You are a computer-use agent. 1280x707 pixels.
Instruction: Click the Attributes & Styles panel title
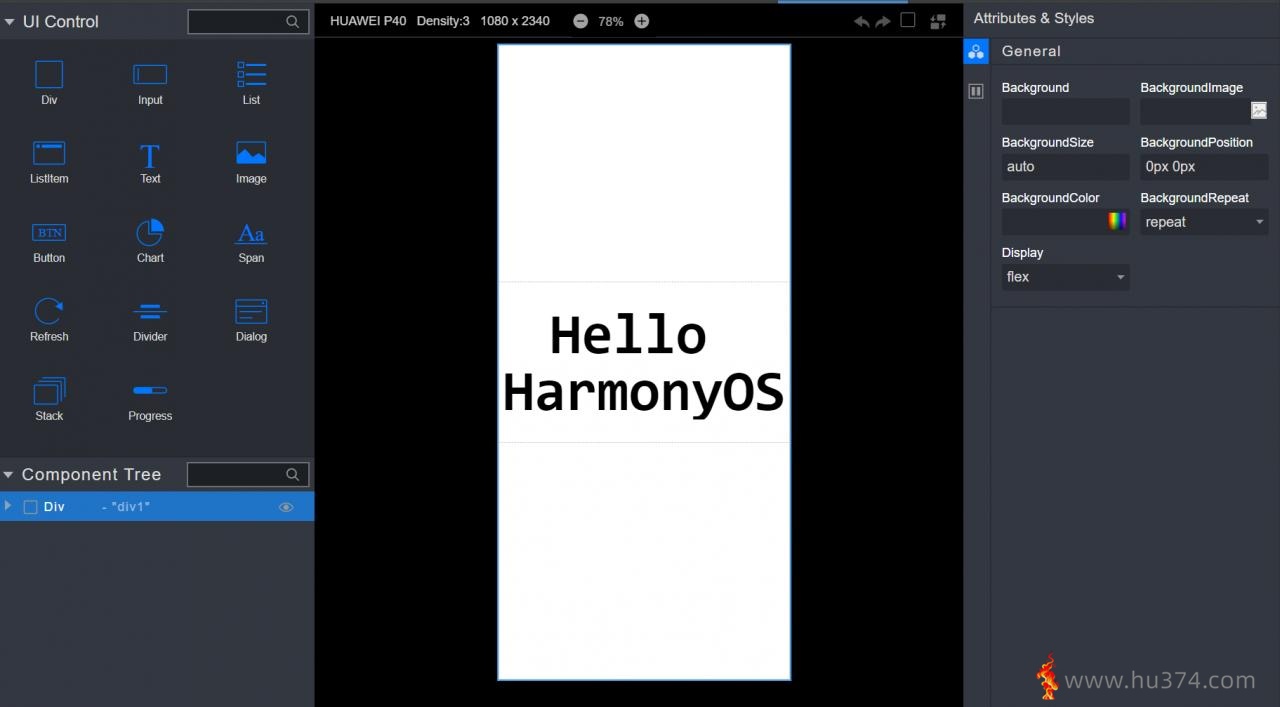point(1034,18)
